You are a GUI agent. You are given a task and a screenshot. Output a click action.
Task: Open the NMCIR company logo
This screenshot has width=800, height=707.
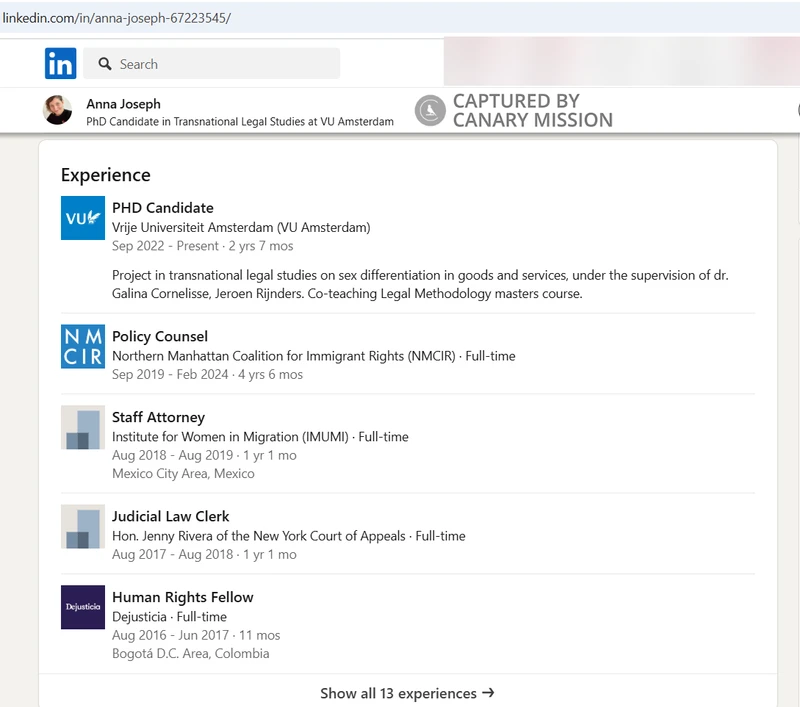point(83,346)
